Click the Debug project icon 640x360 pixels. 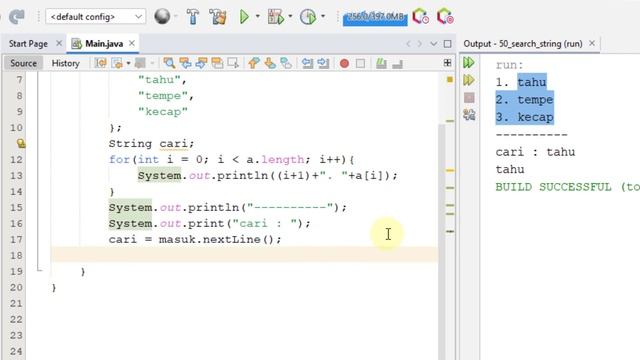276,17
